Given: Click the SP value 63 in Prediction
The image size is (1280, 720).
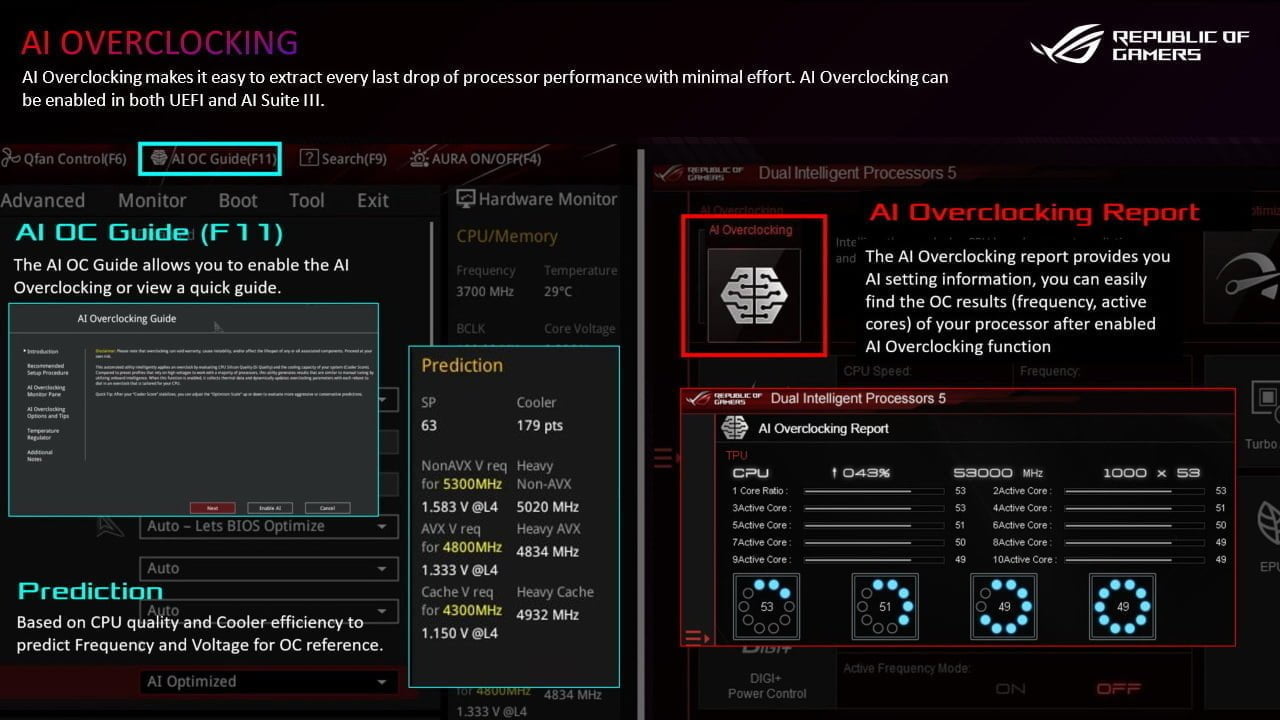Looking at the screenshot, I should [x=429, y=425].
